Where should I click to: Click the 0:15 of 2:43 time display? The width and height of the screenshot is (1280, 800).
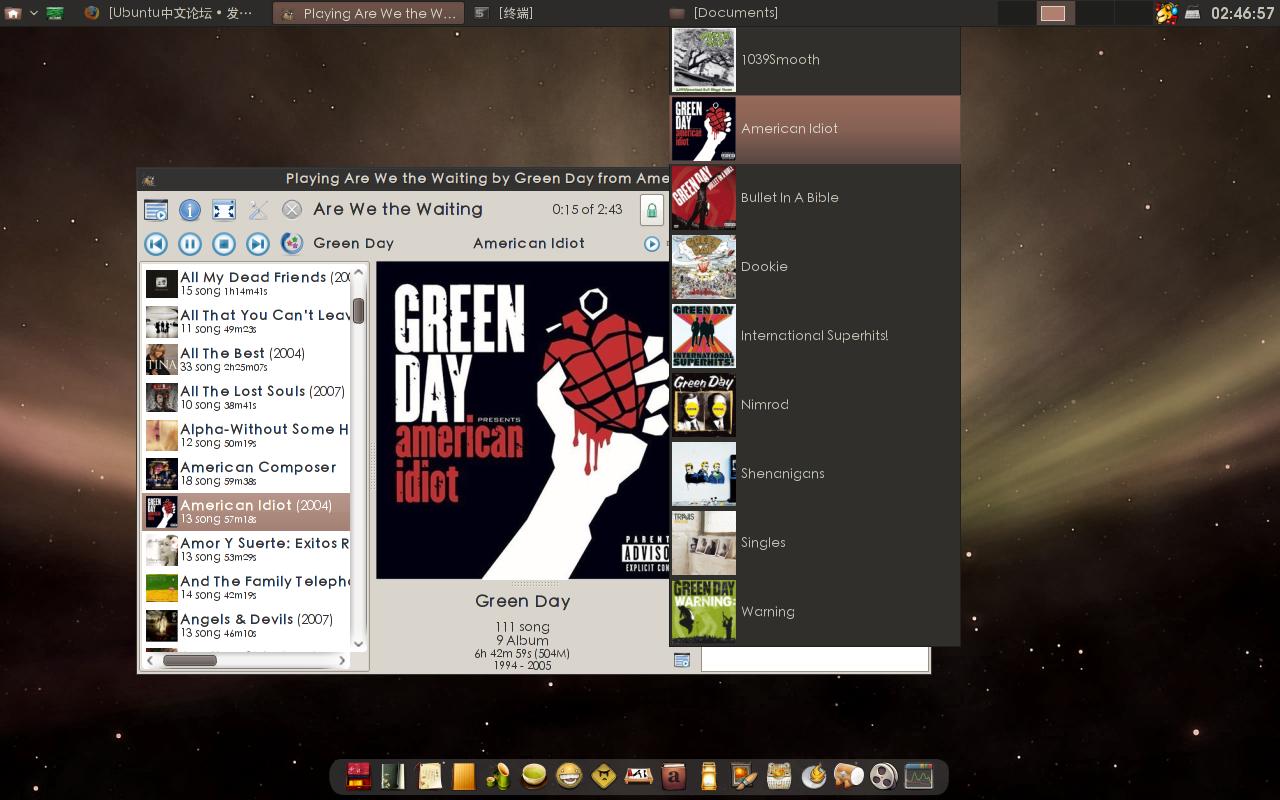click(587, 210)
